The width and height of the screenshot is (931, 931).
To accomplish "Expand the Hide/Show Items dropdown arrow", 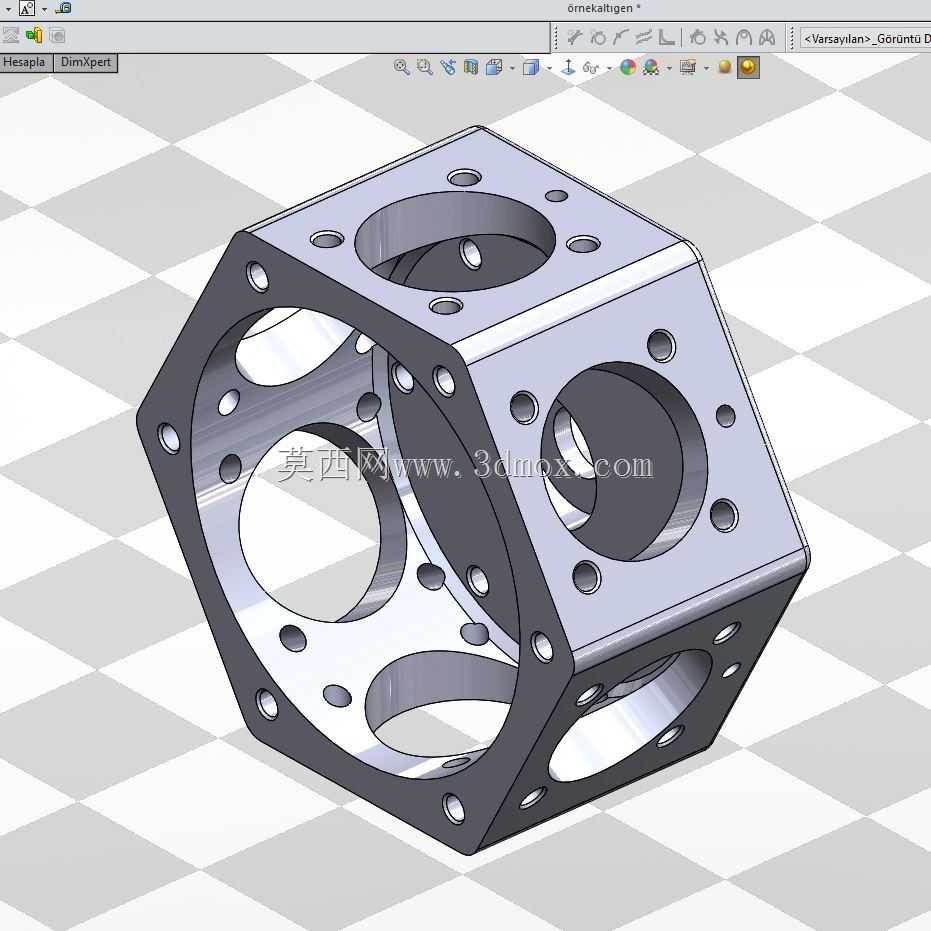I will [x=609, y=68].
